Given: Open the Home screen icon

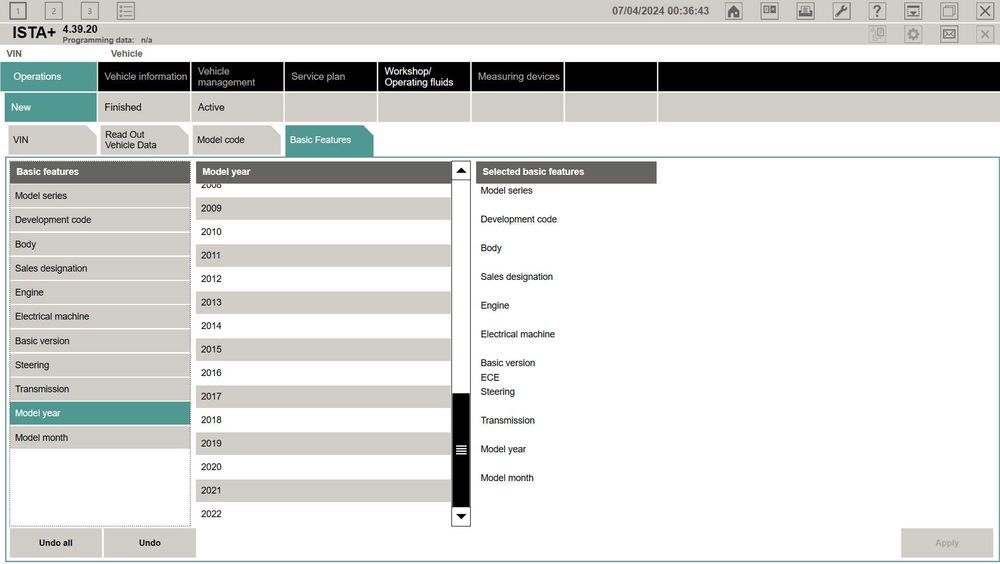Looking at the screenshot, I should tap(733, 11).
